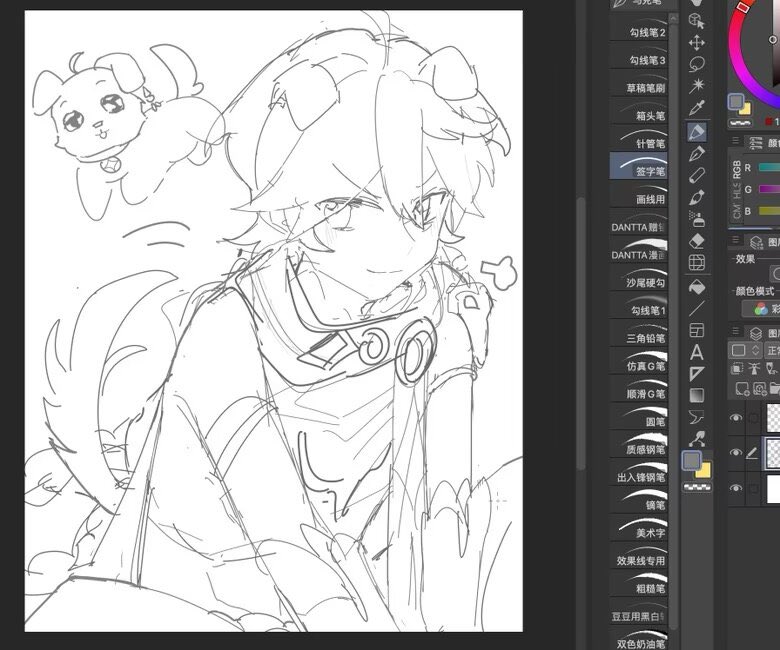Select the straight Line figure tool
Screen dimensions: 780x650
pos(696,308)
